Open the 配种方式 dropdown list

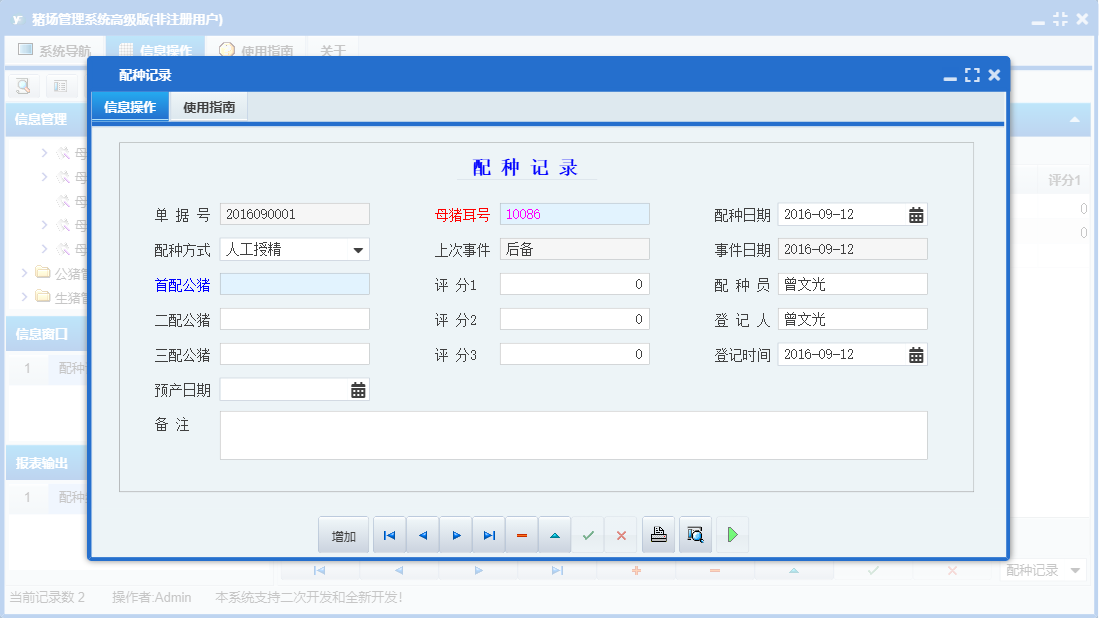tap(358, 250)
